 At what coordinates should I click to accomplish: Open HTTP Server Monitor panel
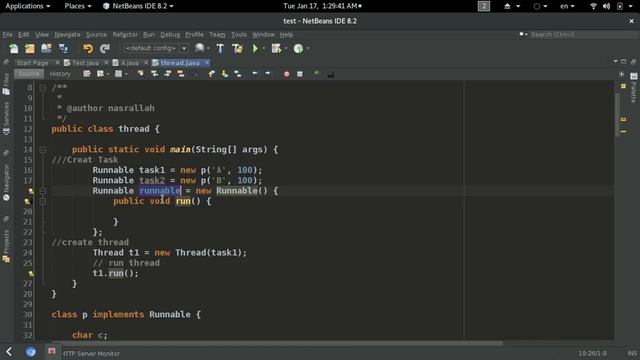(91, 353)
